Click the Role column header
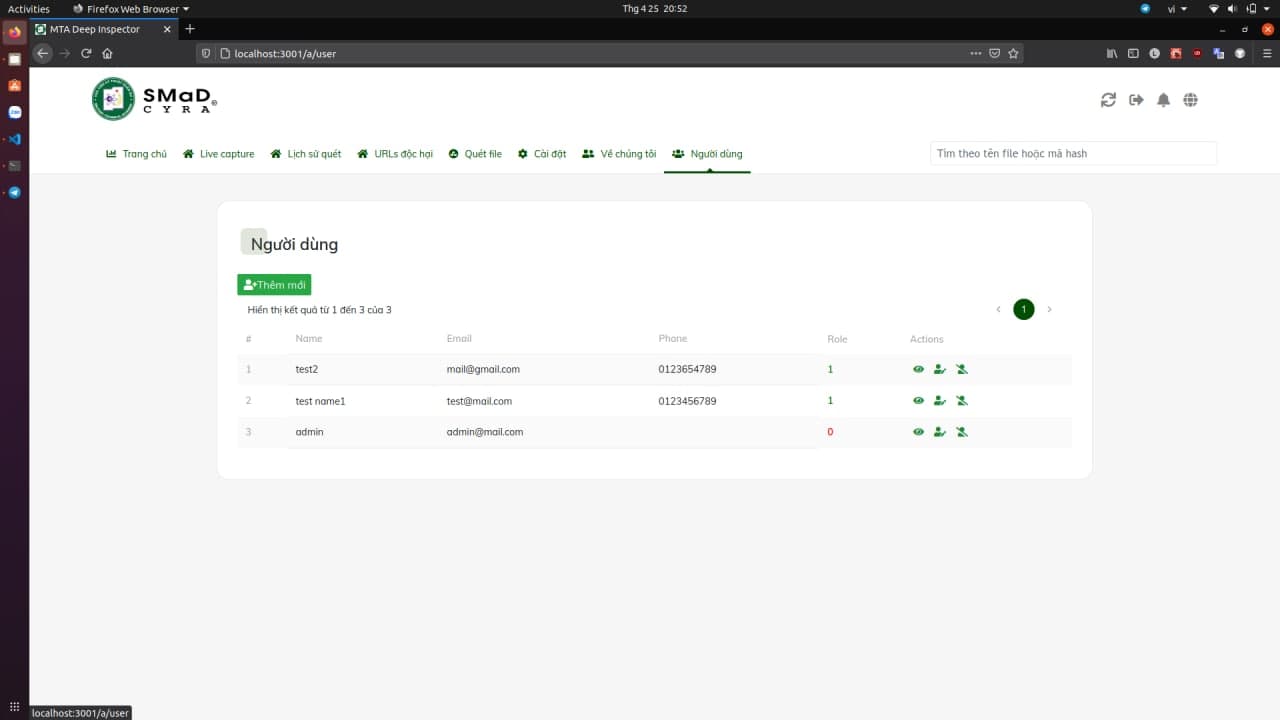 point(837,339)
